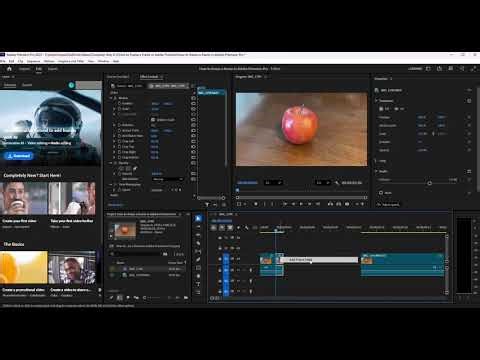Toggle Mute checkbox in Properties panel
Viewport: 480px width, 360px height.
[381, 193]
